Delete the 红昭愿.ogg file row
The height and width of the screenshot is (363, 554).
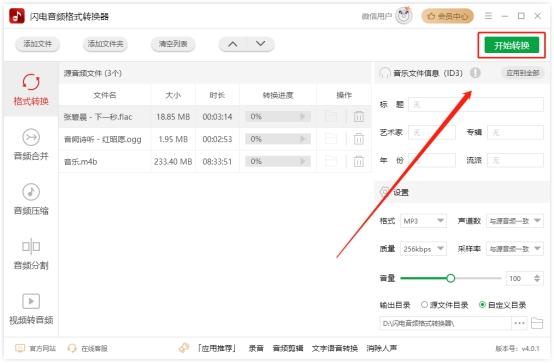[359, 139]
